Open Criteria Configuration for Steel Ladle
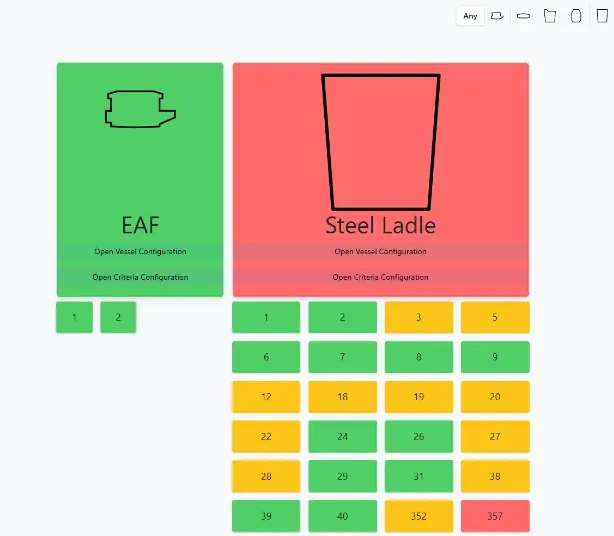The image size is (614, 536). (380, 277)
